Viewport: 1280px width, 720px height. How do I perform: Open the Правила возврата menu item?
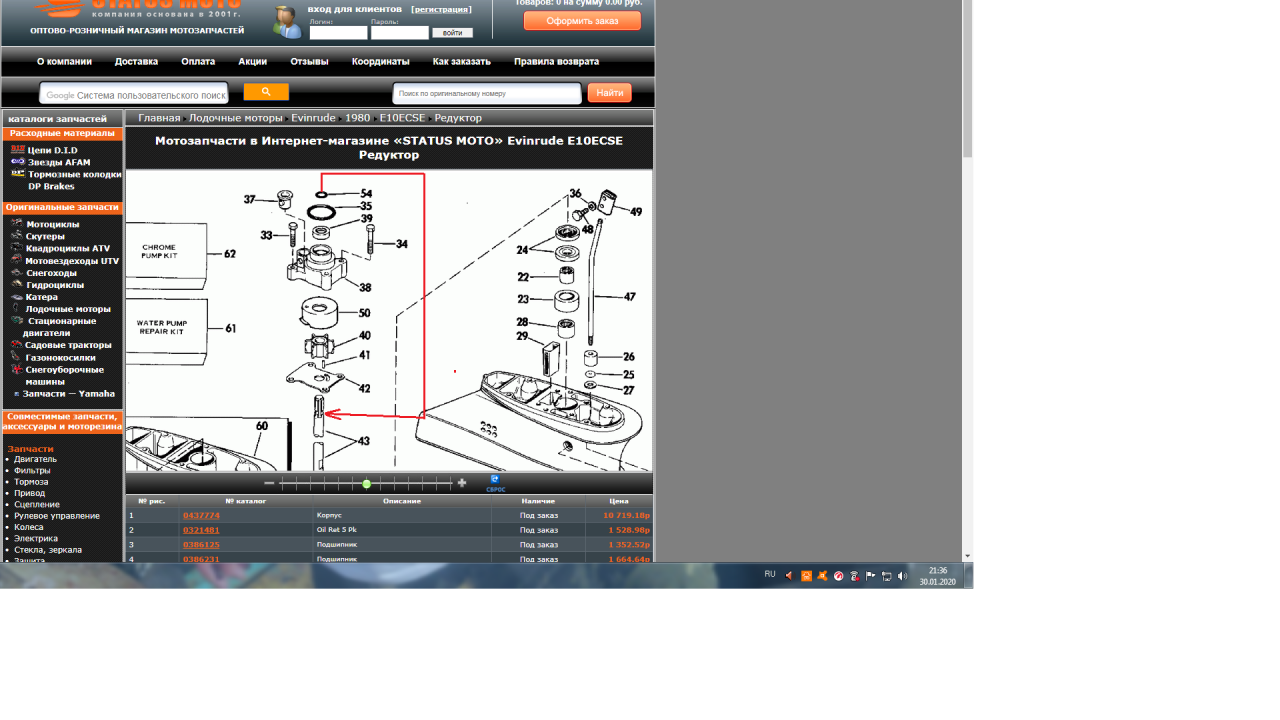coord(557,61)
